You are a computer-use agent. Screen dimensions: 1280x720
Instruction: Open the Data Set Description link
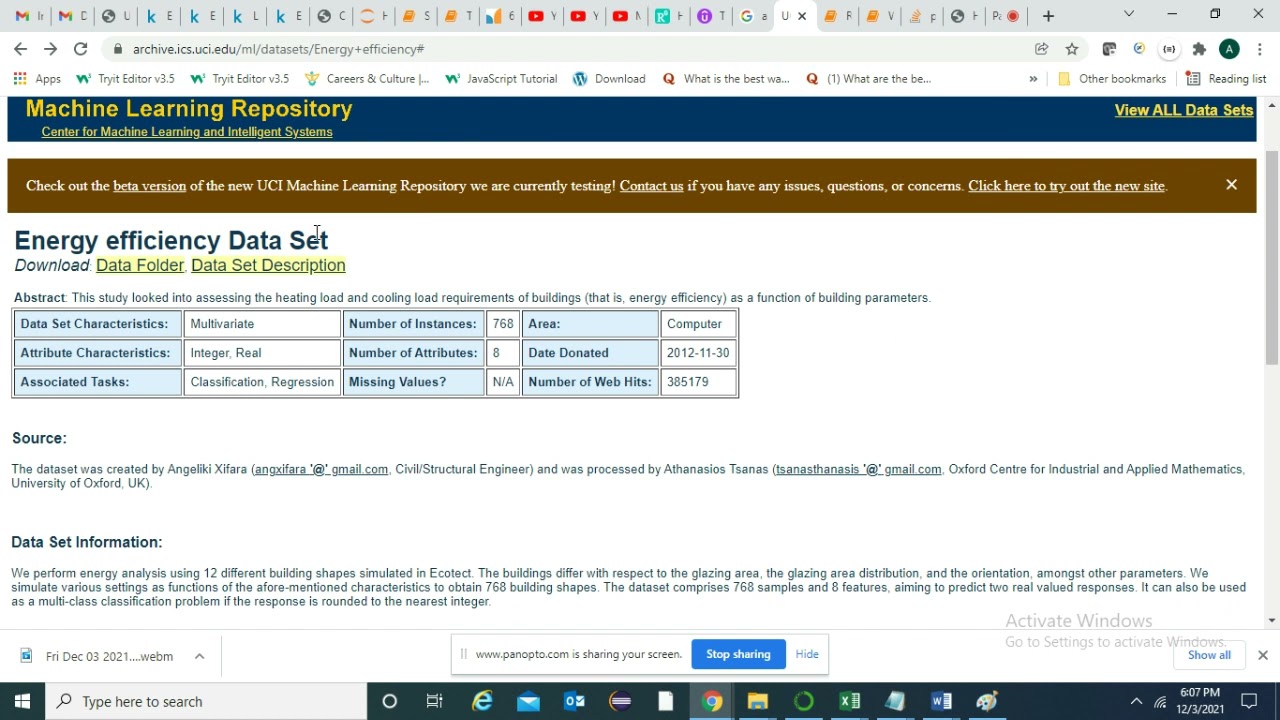click(268, 265)
